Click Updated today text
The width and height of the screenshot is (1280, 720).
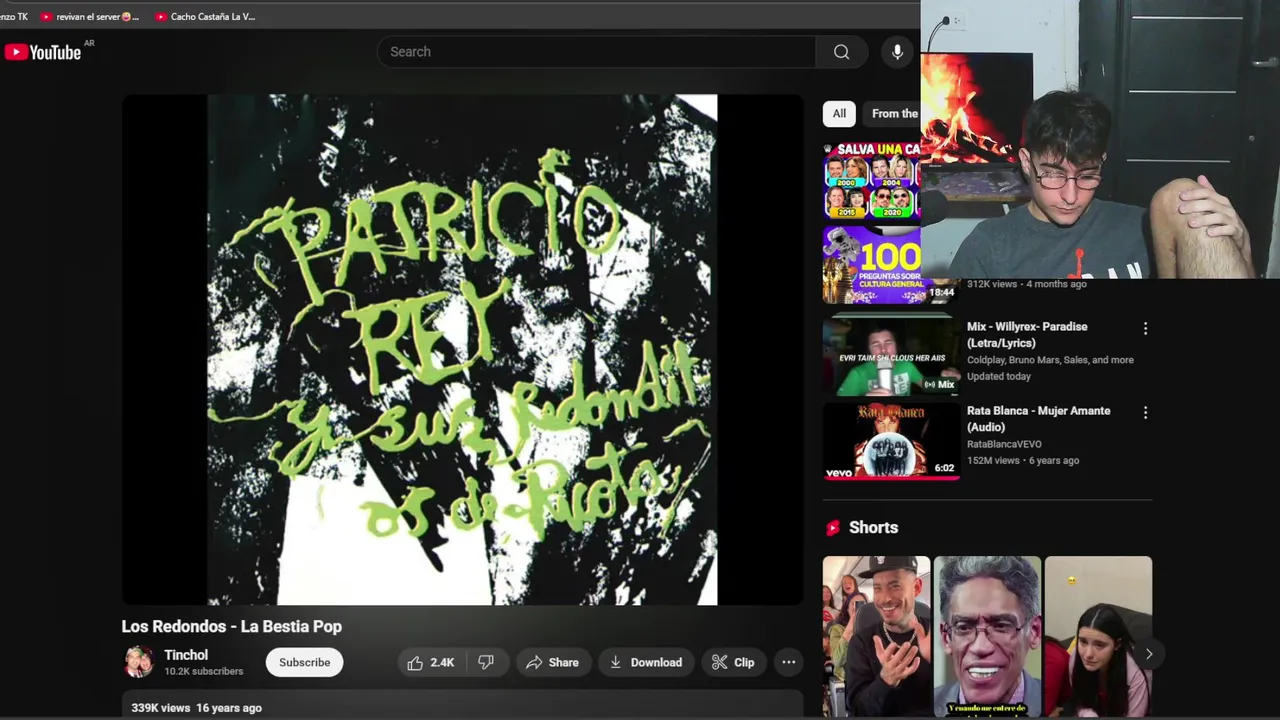point(999,377)
